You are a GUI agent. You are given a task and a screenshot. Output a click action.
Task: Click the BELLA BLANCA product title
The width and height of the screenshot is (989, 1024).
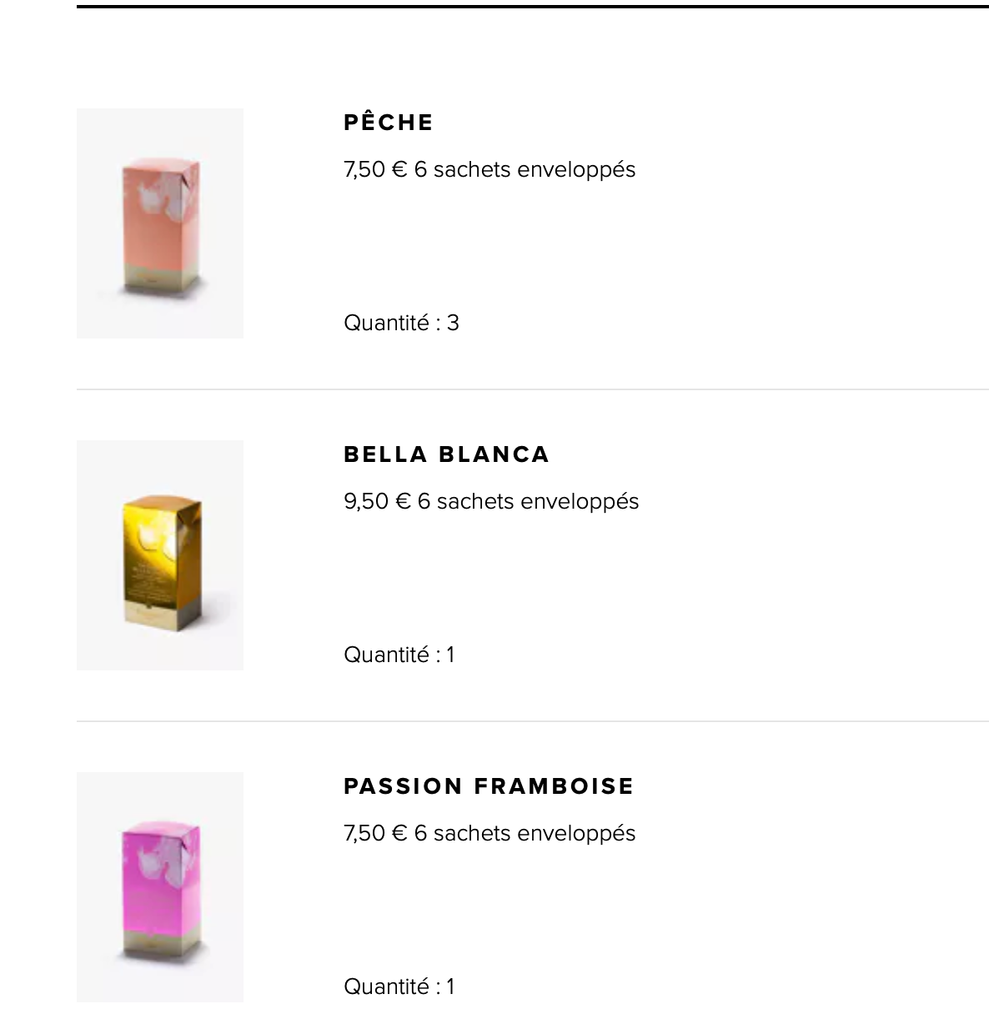coord(446,454)
